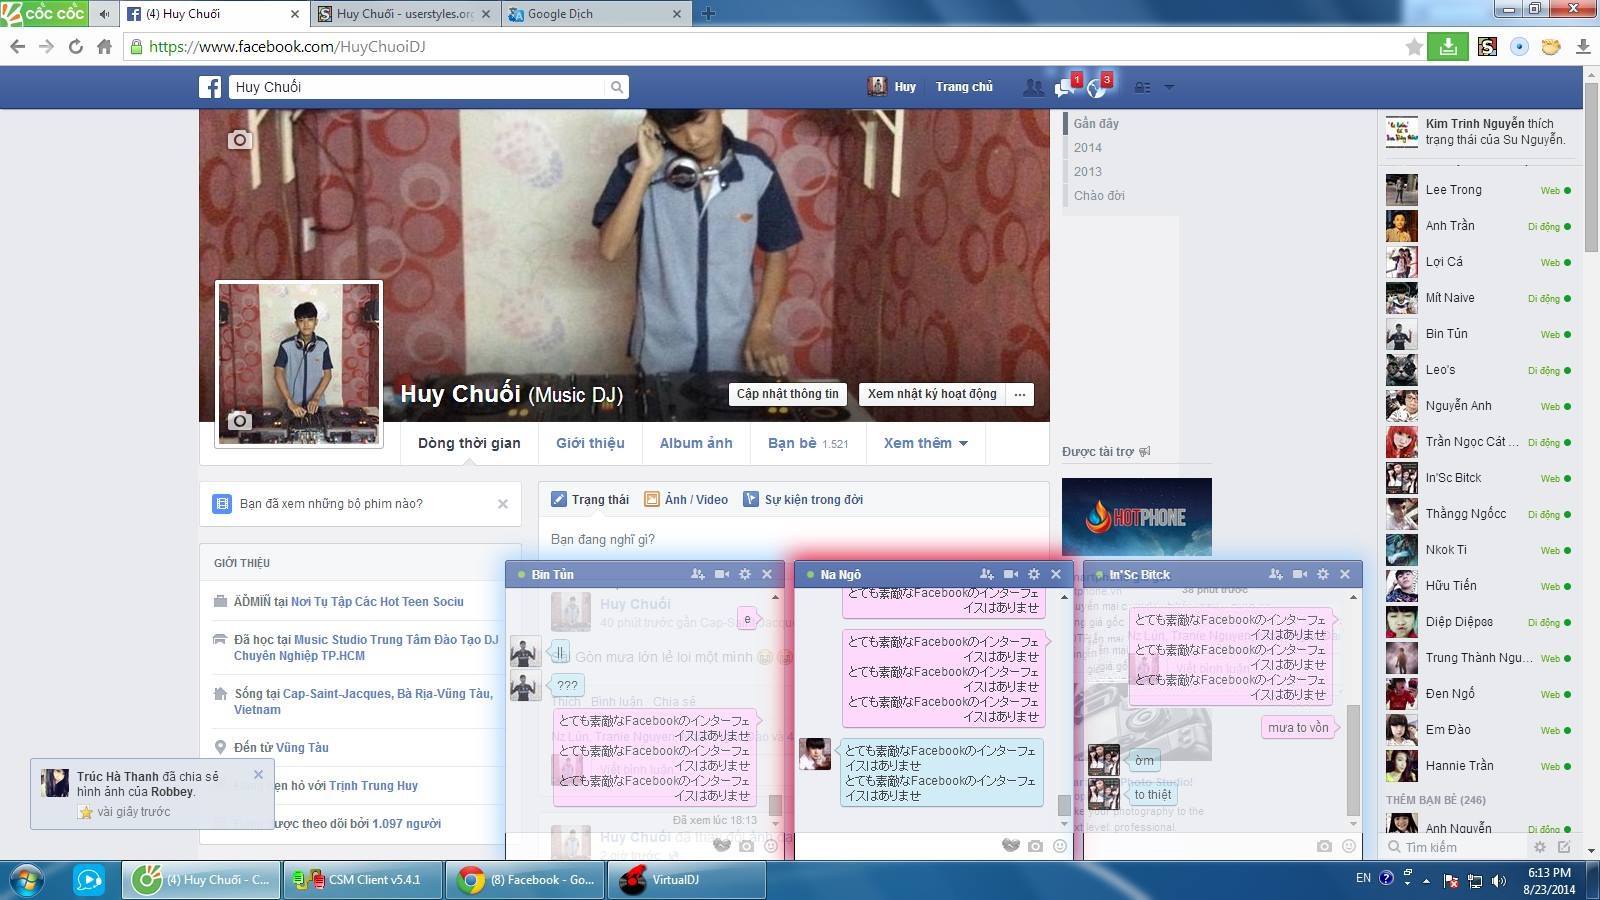Add friends to Na Ngô chat

(987, 574)
